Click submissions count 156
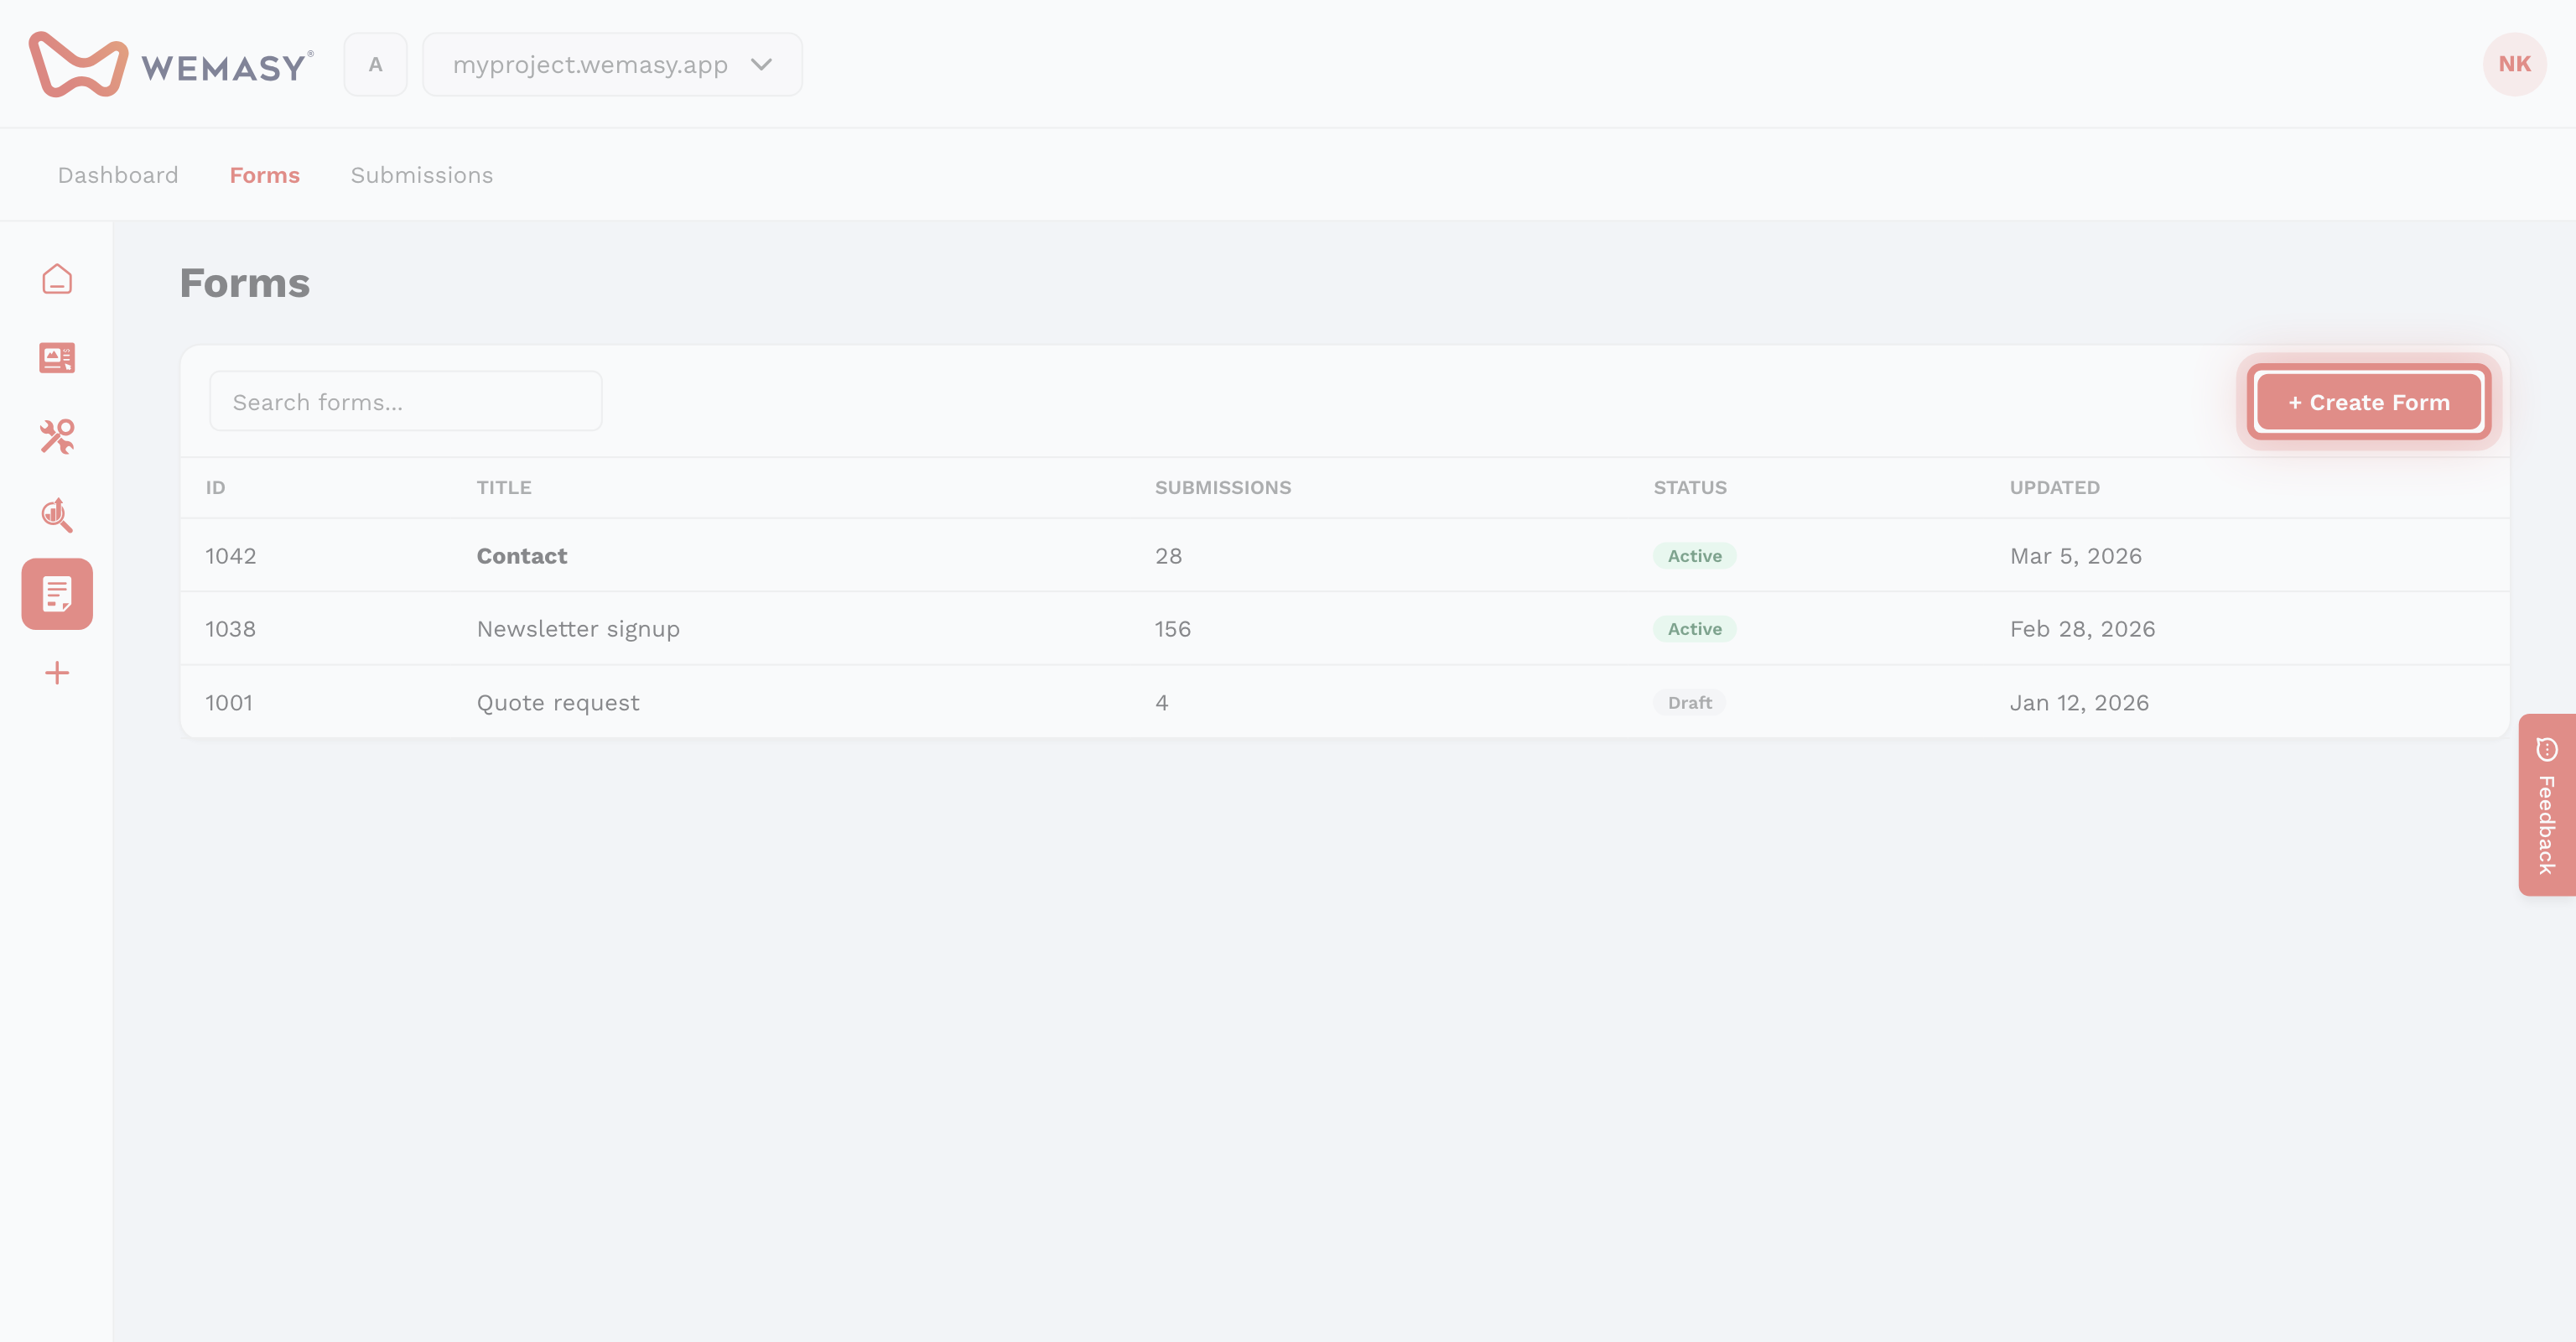Screen dimensions: 2576x1342 point(1173,629)
